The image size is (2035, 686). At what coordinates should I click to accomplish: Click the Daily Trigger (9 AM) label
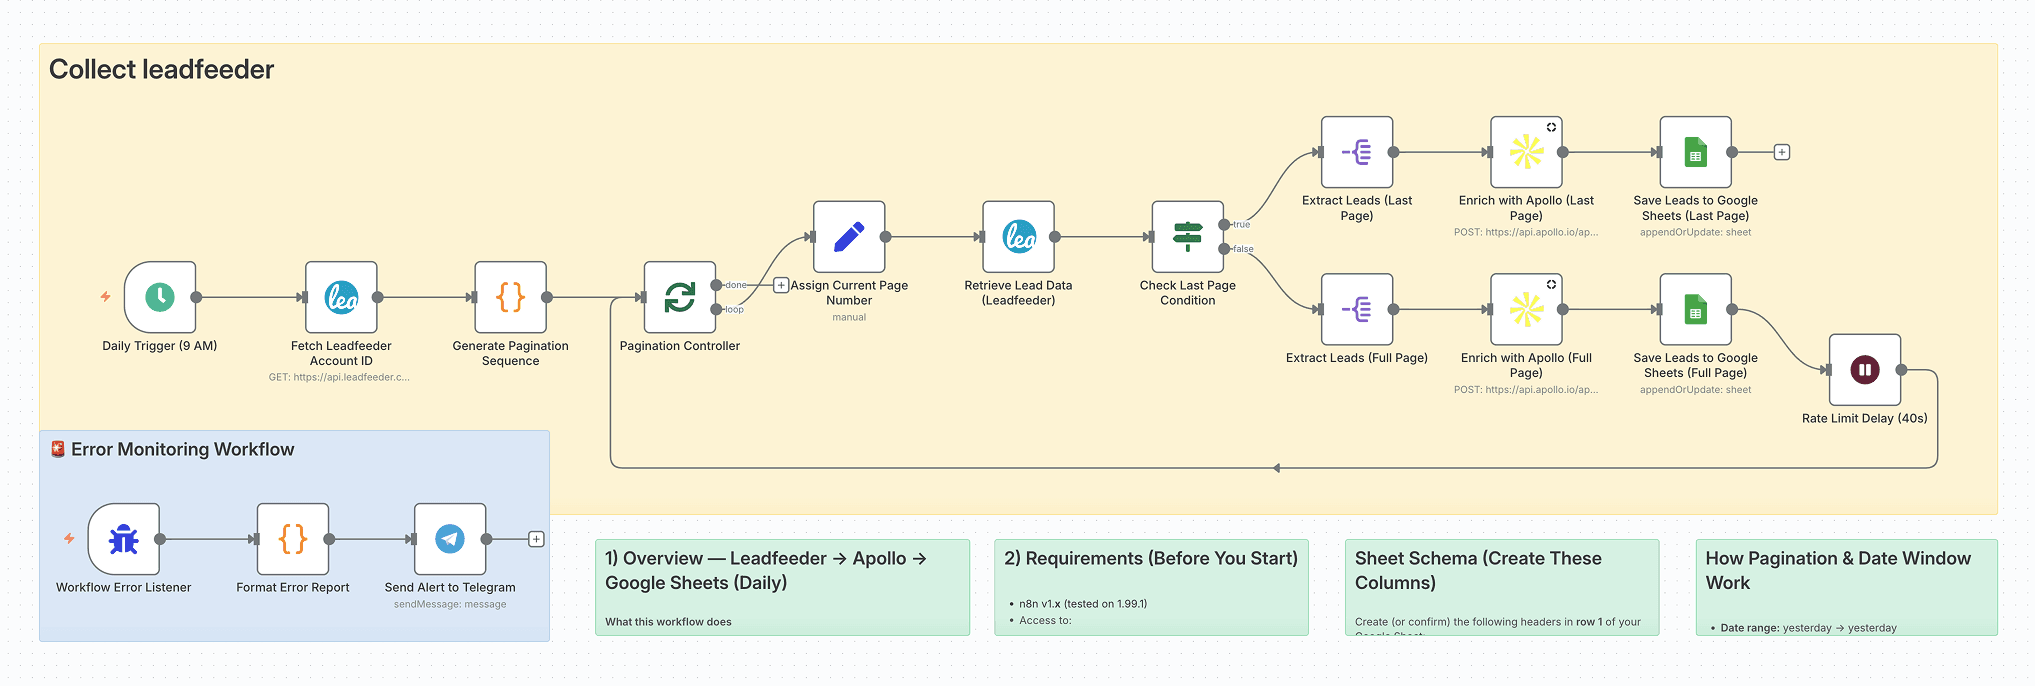coord(160,346)
